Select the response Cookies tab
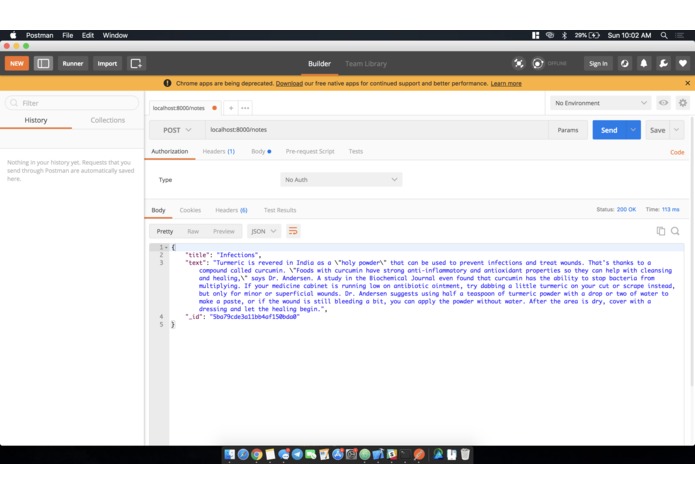Screen dimensions: 695x494 (190, 210)
